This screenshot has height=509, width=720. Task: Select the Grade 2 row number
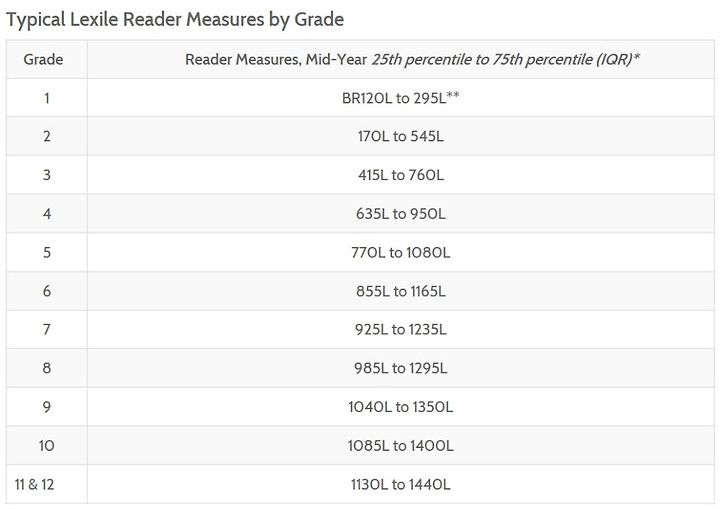[x=47, y=136]
